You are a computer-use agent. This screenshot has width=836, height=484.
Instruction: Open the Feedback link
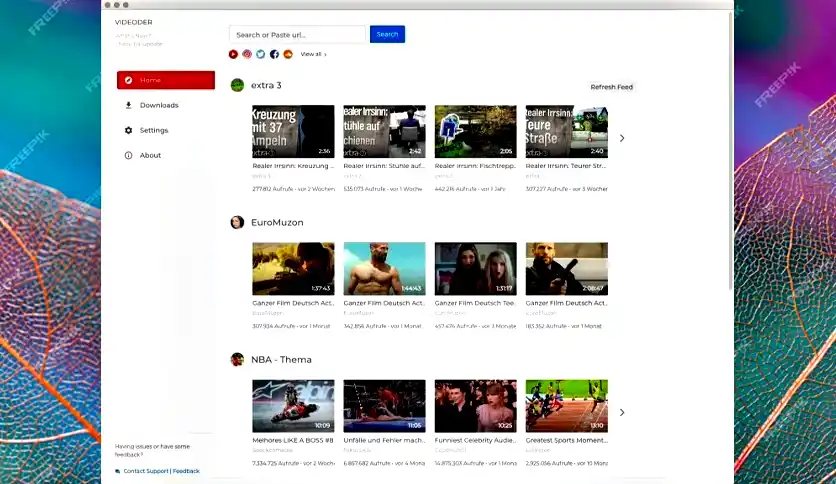click(x=186, y=471)
